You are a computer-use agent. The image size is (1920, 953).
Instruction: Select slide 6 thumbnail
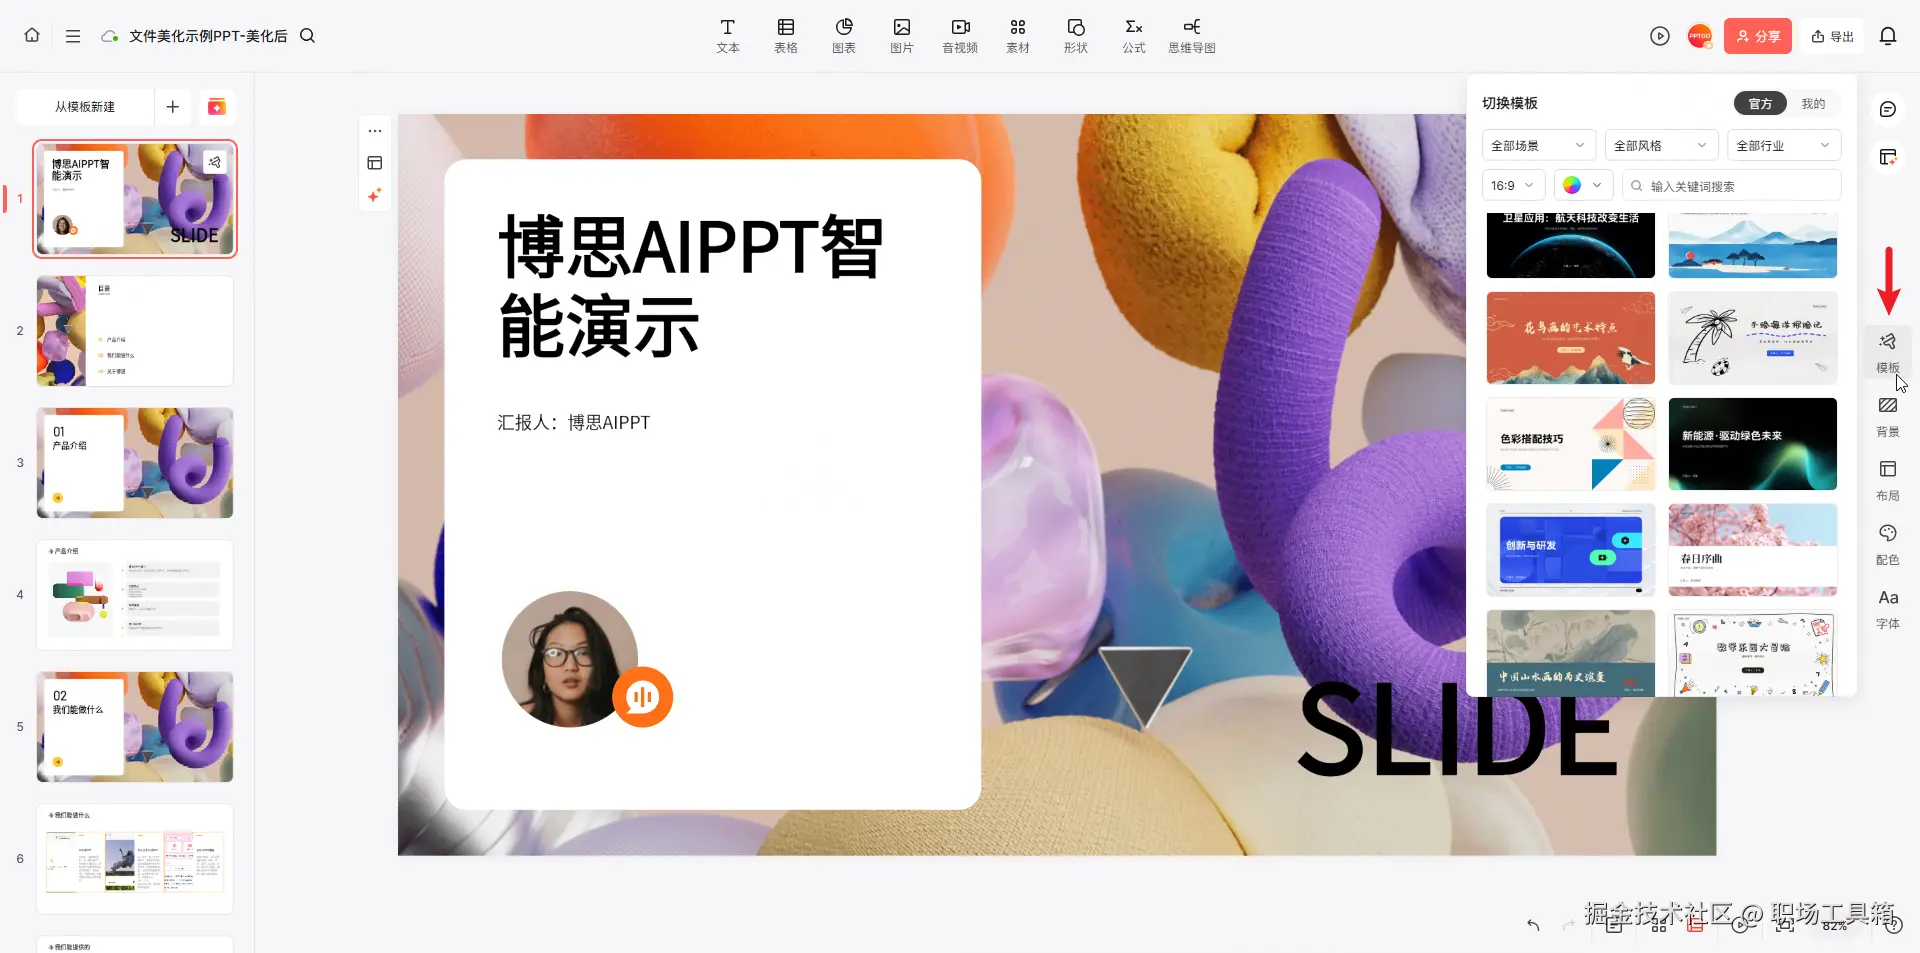click(135, 859)
